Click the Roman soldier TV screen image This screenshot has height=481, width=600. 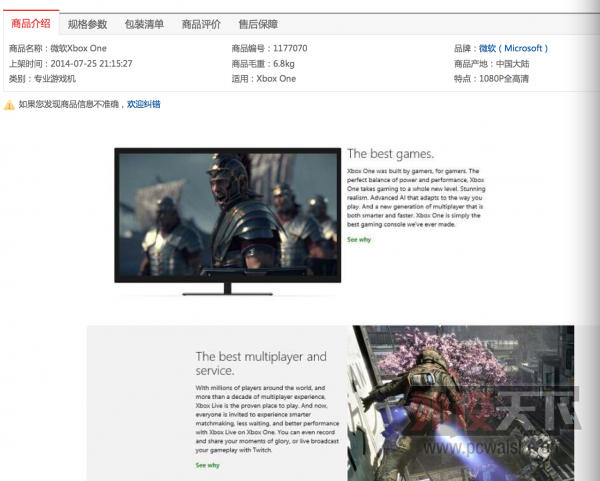(228, 221)
